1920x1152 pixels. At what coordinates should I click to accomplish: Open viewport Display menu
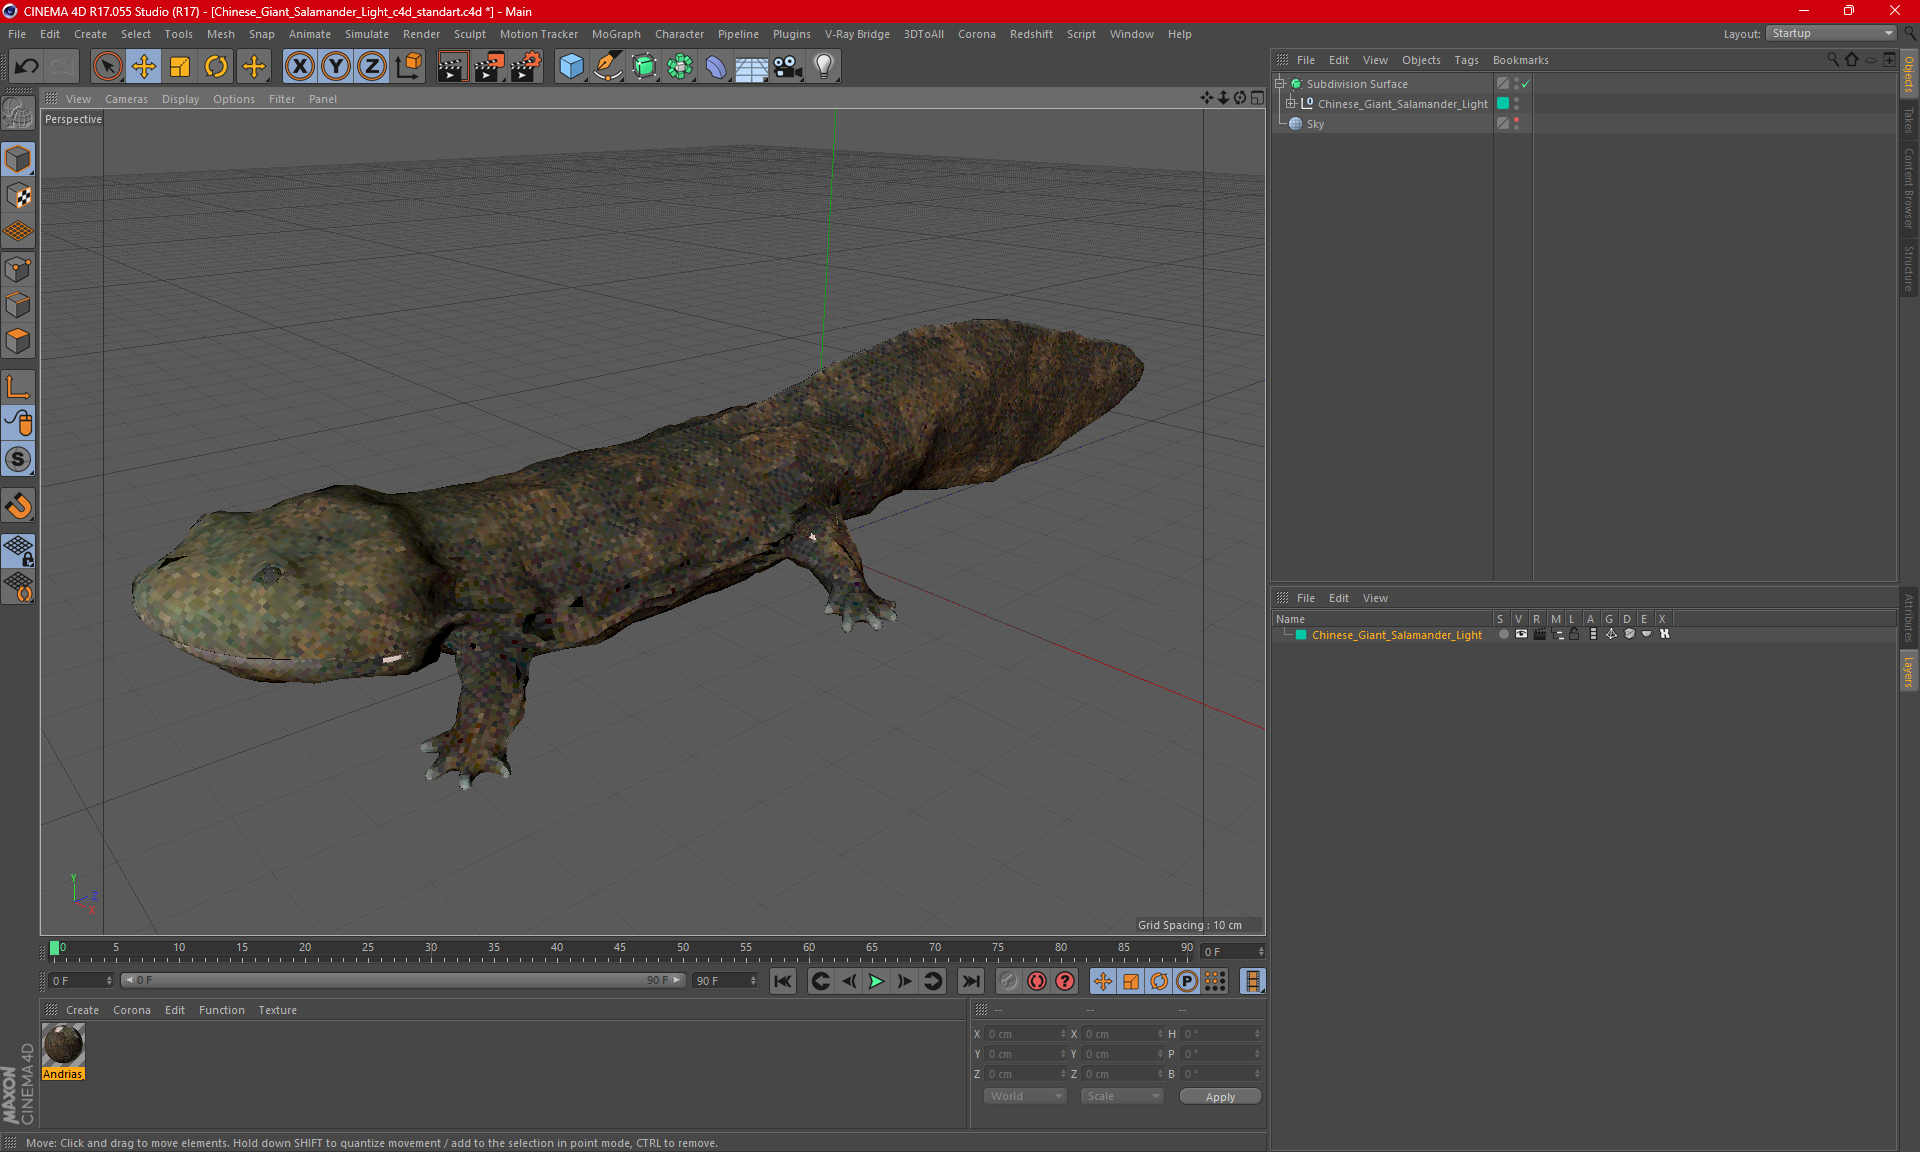pyautogui.click(x=180, y=99)
